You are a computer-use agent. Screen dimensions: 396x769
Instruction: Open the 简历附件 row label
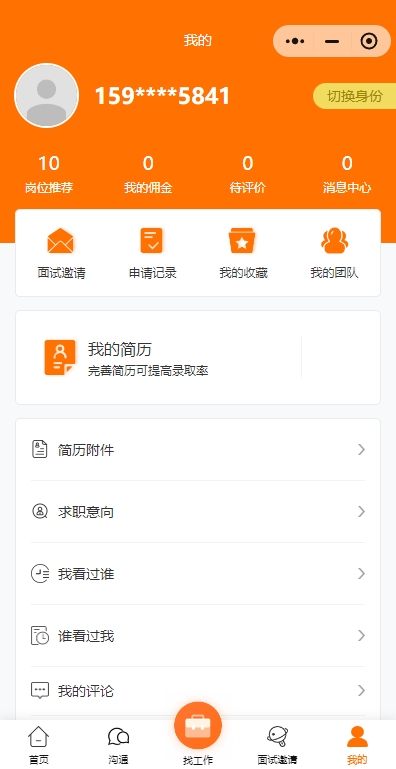pyautogui.click(x=86, y=450)
